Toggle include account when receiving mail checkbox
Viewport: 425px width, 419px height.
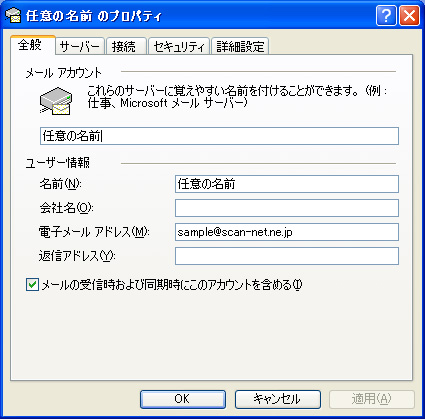pyautogui.click(x=32, y=285)
